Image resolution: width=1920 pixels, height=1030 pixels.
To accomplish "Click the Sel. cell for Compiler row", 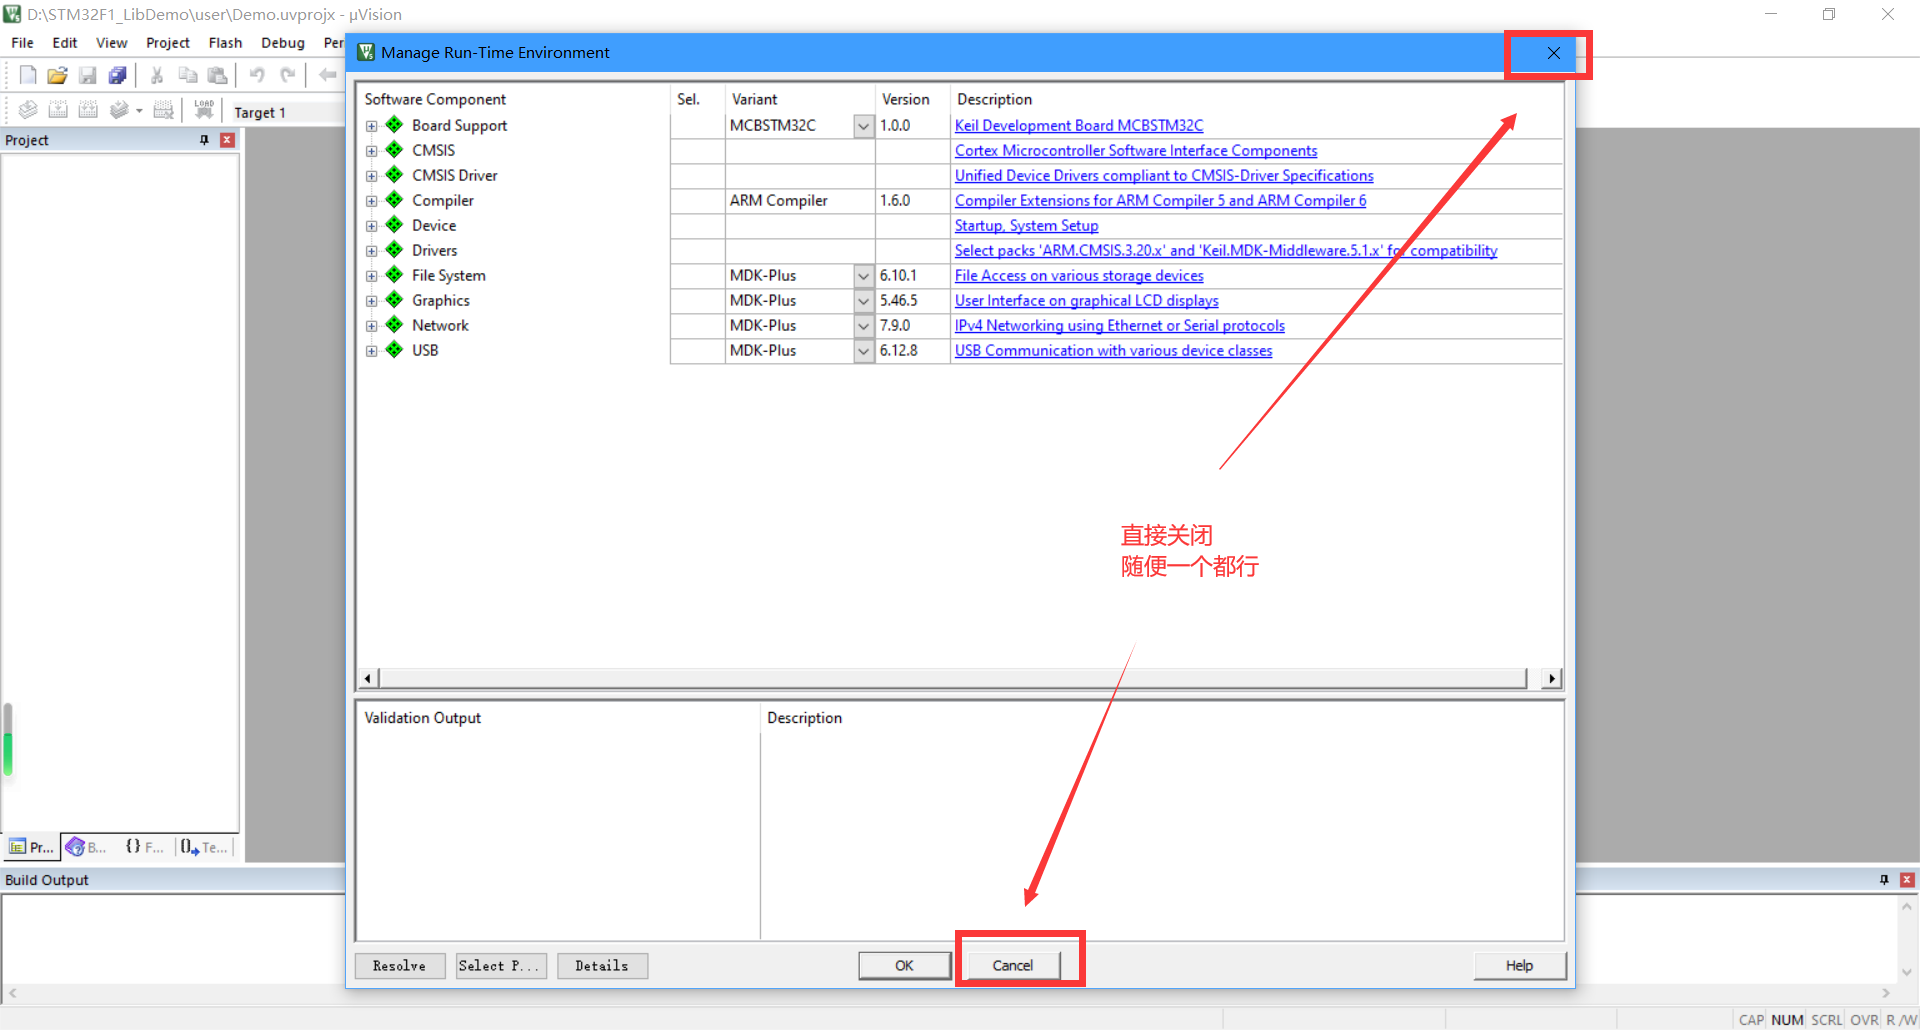I will point(697,201).
